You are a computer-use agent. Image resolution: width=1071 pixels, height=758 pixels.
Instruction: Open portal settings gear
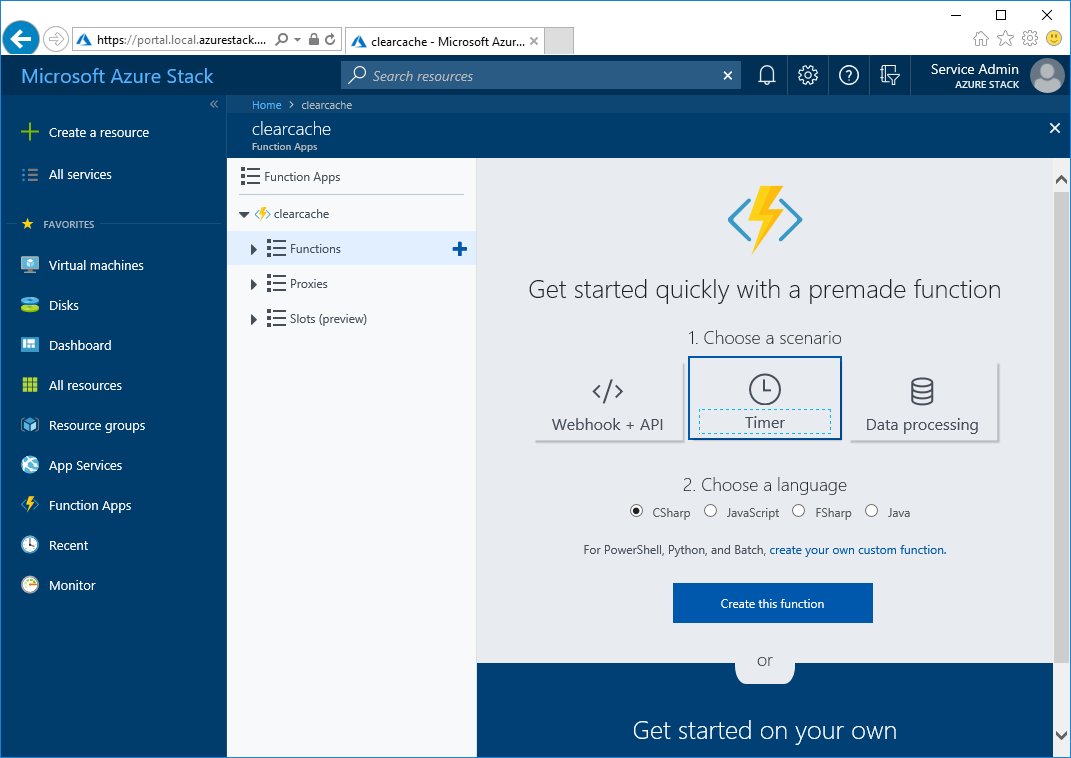807,75
